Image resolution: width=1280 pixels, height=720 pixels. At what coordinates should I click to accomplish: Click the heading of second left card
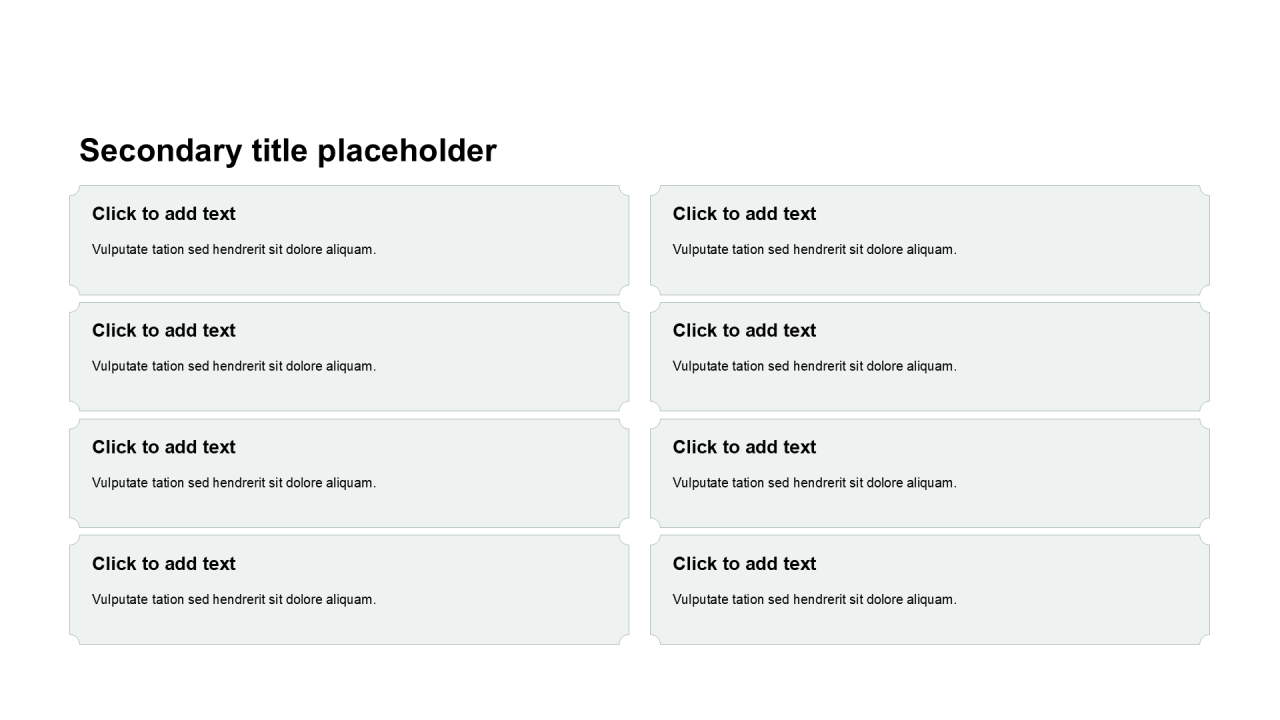tap(164, 331)
